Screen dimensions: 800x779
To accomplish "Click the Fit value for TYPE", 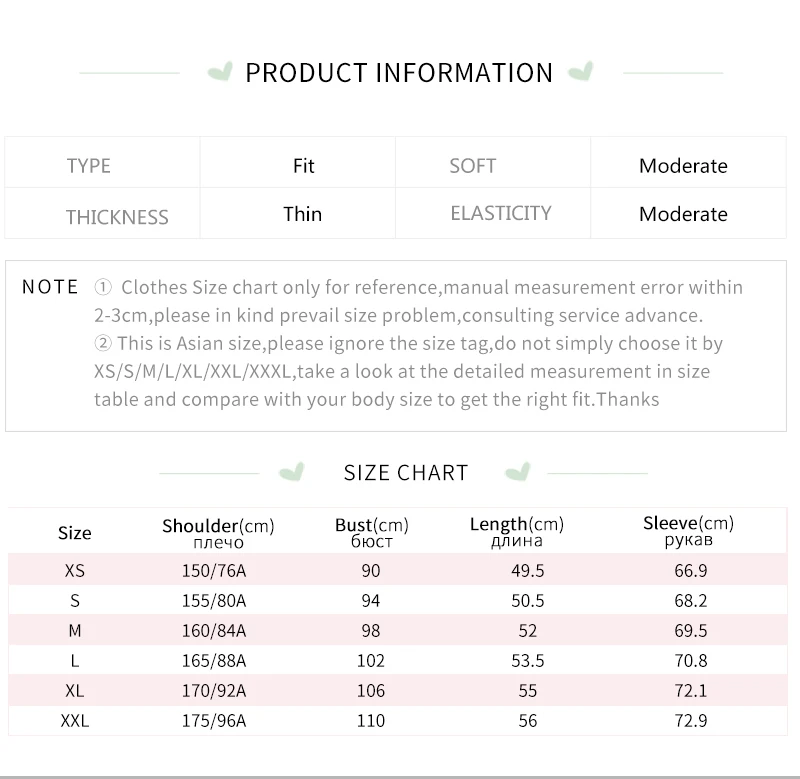I will click(304, 166).
